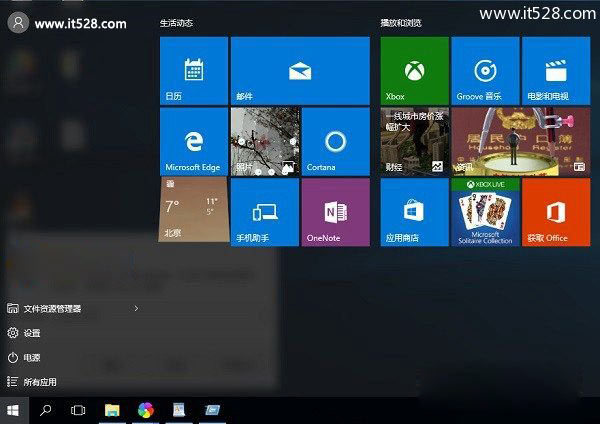
Task: Open the Finance (财经) news tile
Action: pyautogui.click(x=414, y=142)
